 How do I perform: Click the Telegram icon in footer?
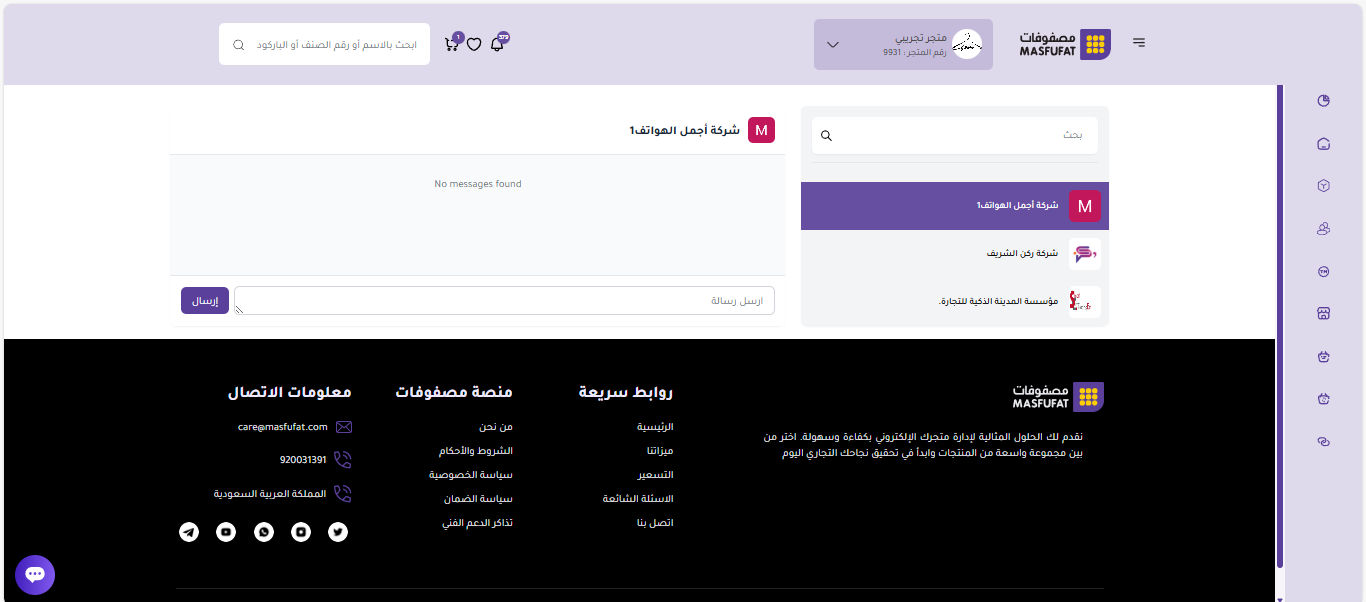189,532
